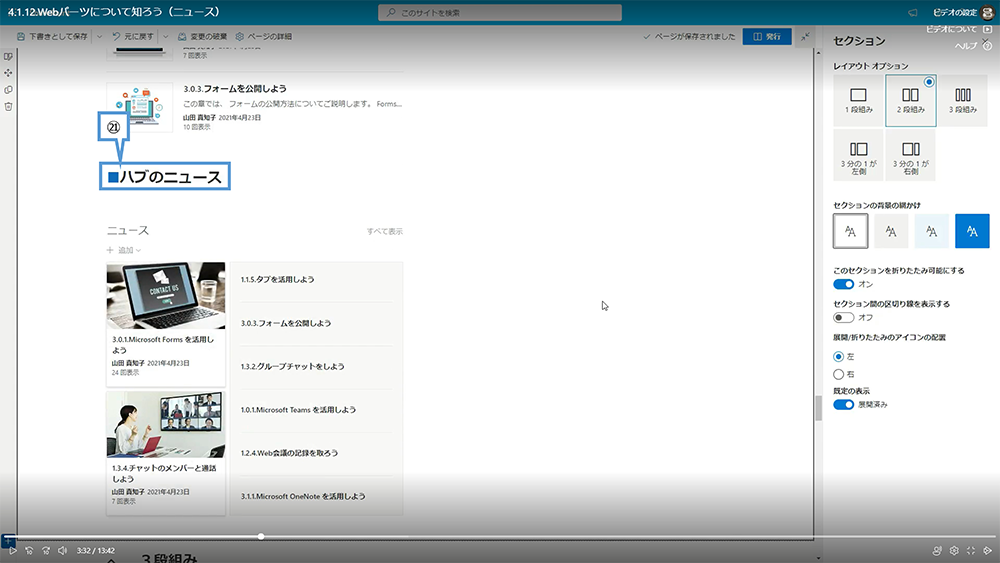The image size is (1000, 563).
Task: Select the 左 icon placement radio button
Action: click(839, 356)
